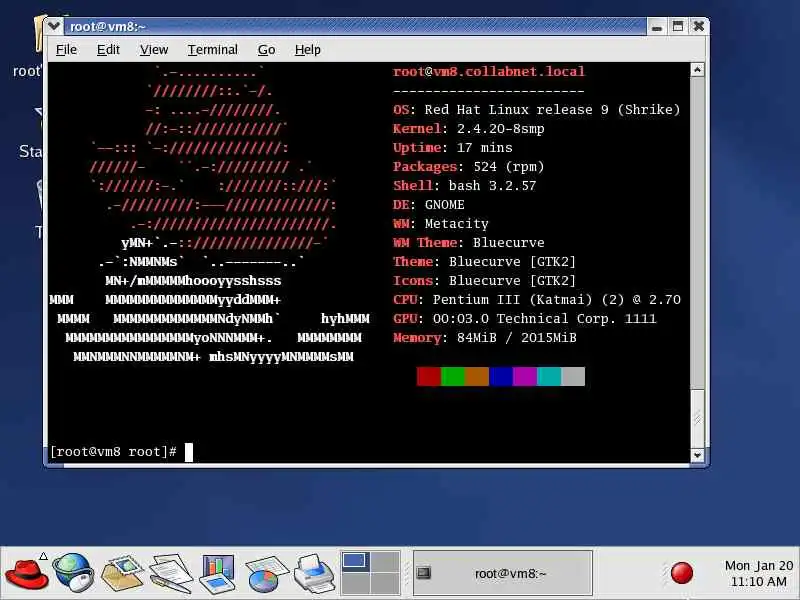Open the presentation application icon
The image size is (800, 600).
[217, 573]
